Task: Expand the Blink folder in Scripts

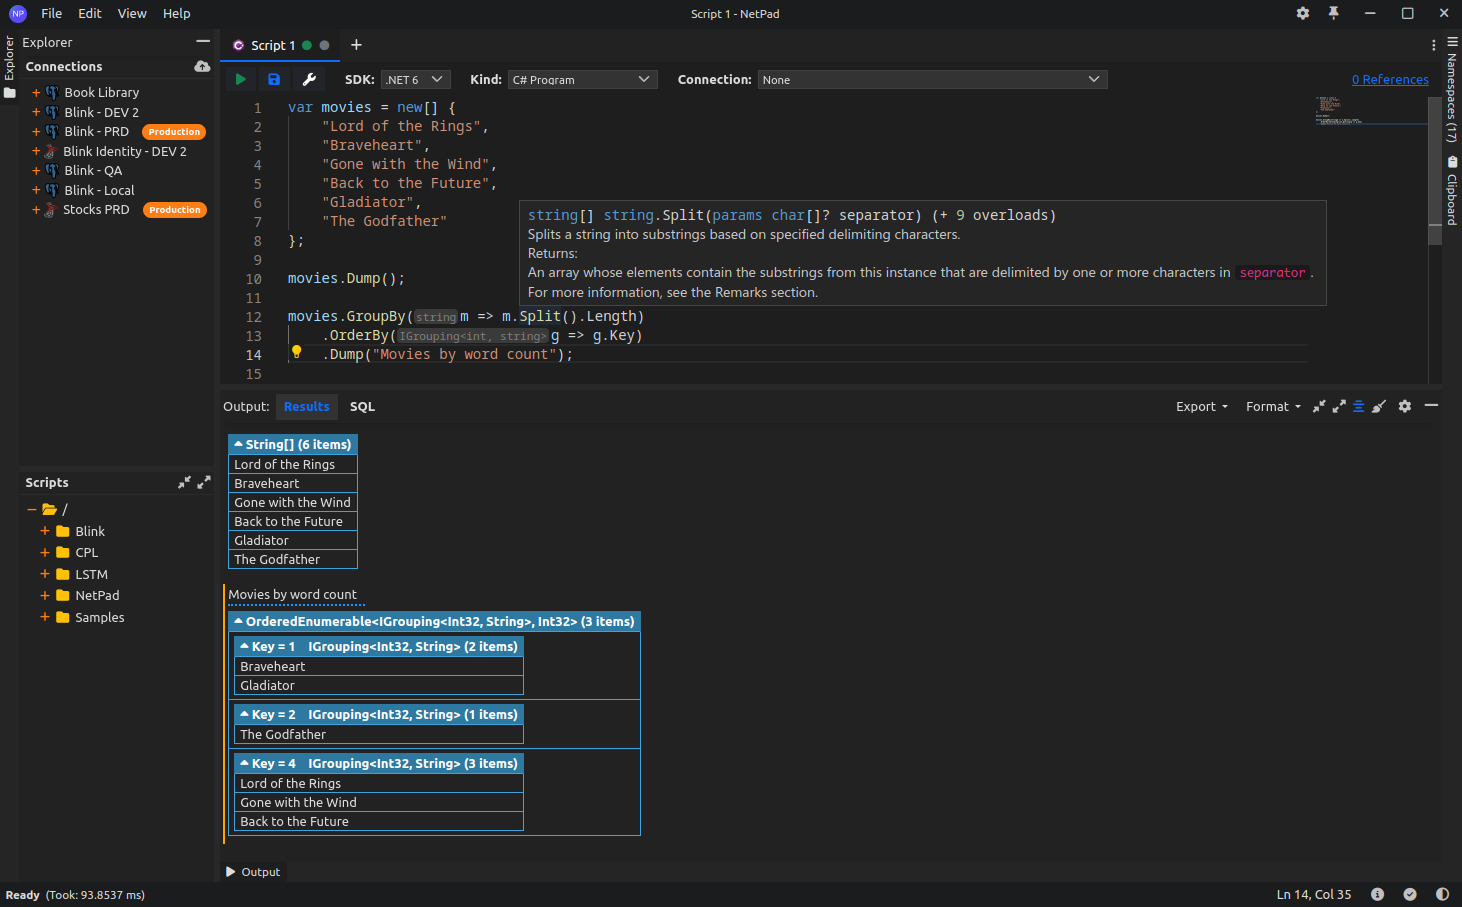Action: (45, 531)
